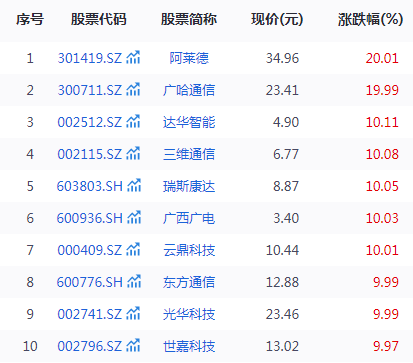Viewport: 413px width, 363px height.
Task: Open stock name link 阿莱德
Action: click(189, 58)
